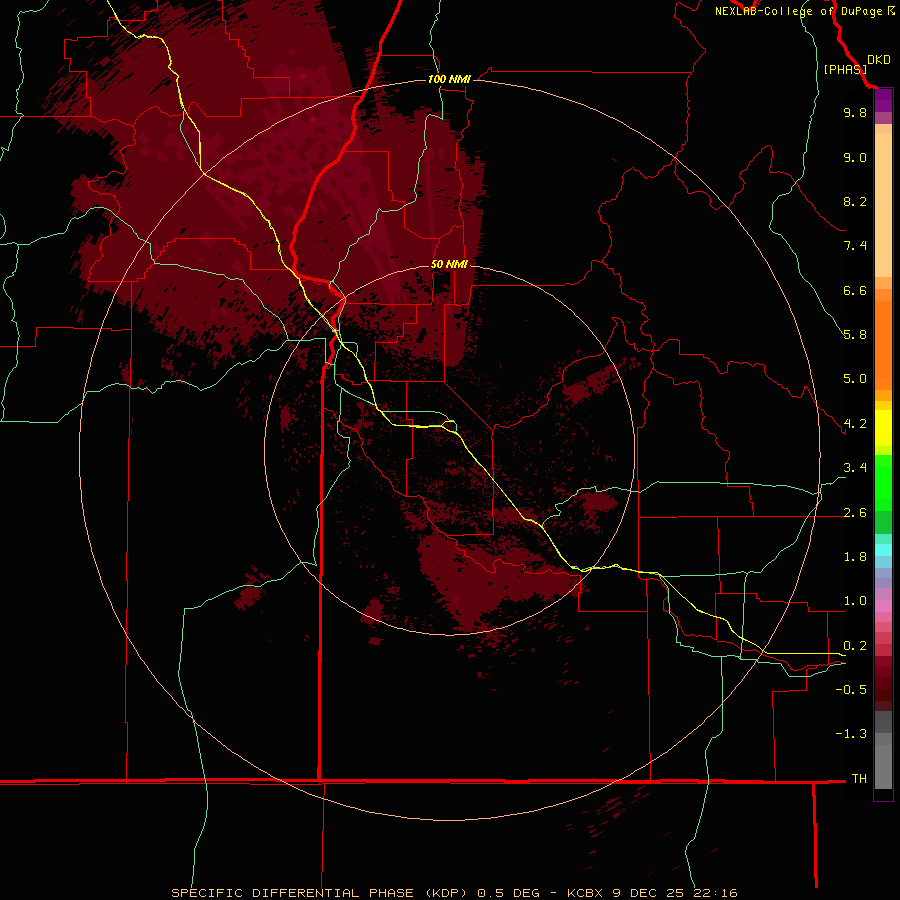Click the 50 NMI range ring label

pos(449,264)
